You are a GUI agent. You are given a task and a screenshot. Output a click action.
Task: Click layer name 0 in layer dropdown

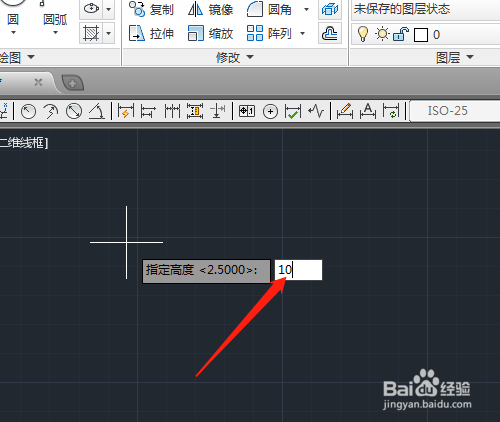(x=436, y=35)
